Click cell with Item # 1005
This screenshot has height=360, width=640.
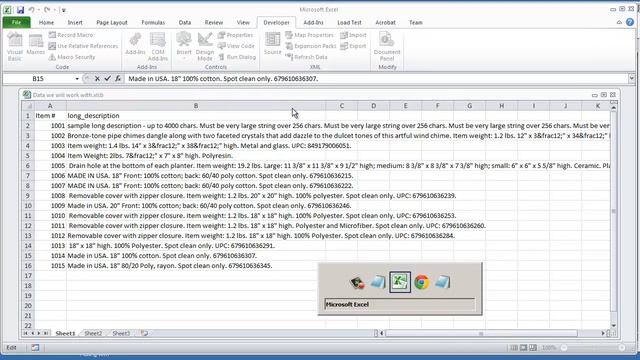click(50, 166)
